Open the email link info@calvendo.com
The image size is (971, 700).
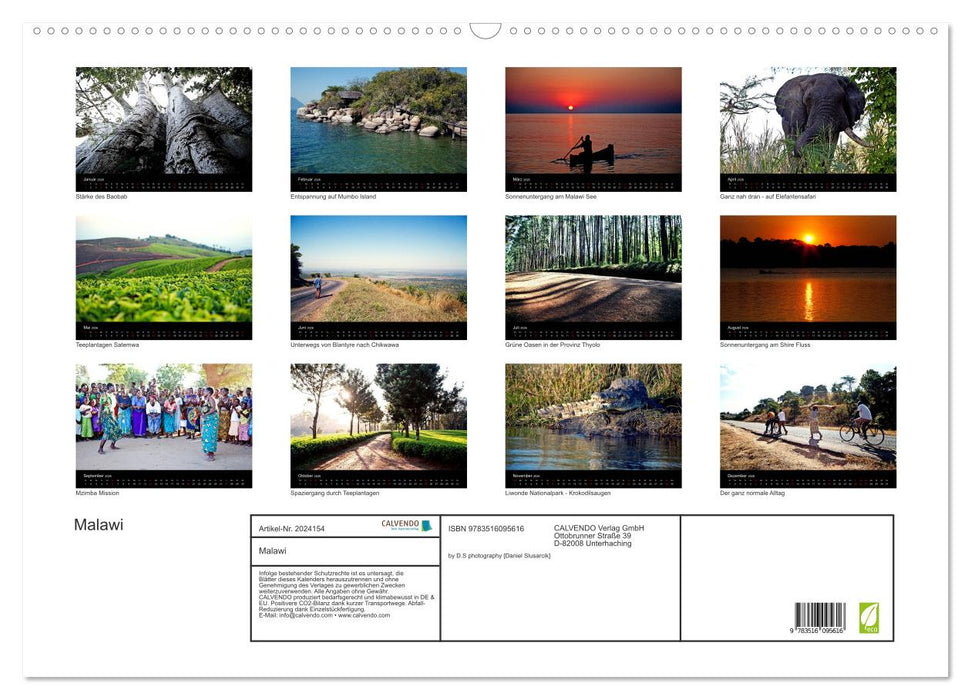coord(306,615)
